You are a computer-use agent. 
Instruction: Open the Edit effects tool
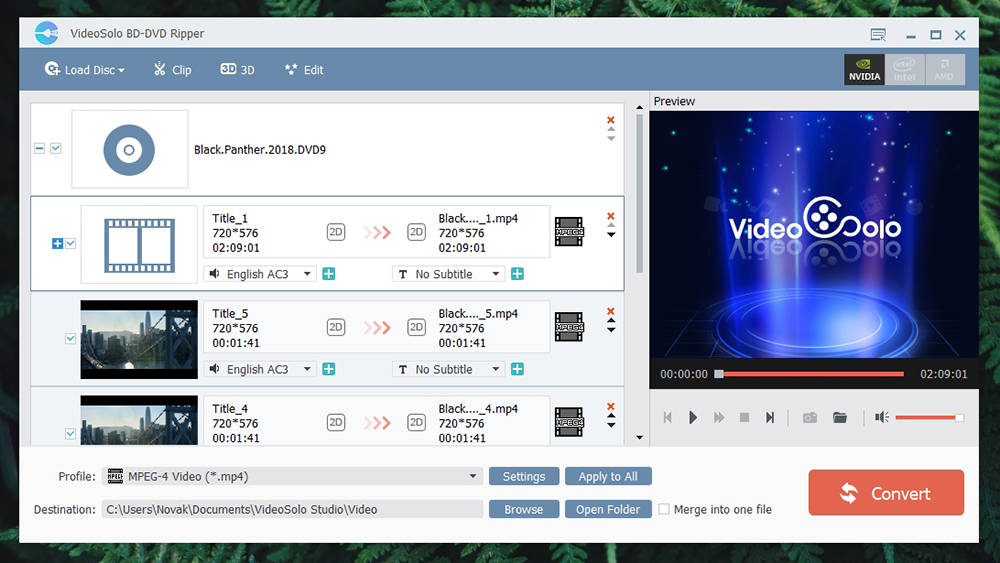304,69
